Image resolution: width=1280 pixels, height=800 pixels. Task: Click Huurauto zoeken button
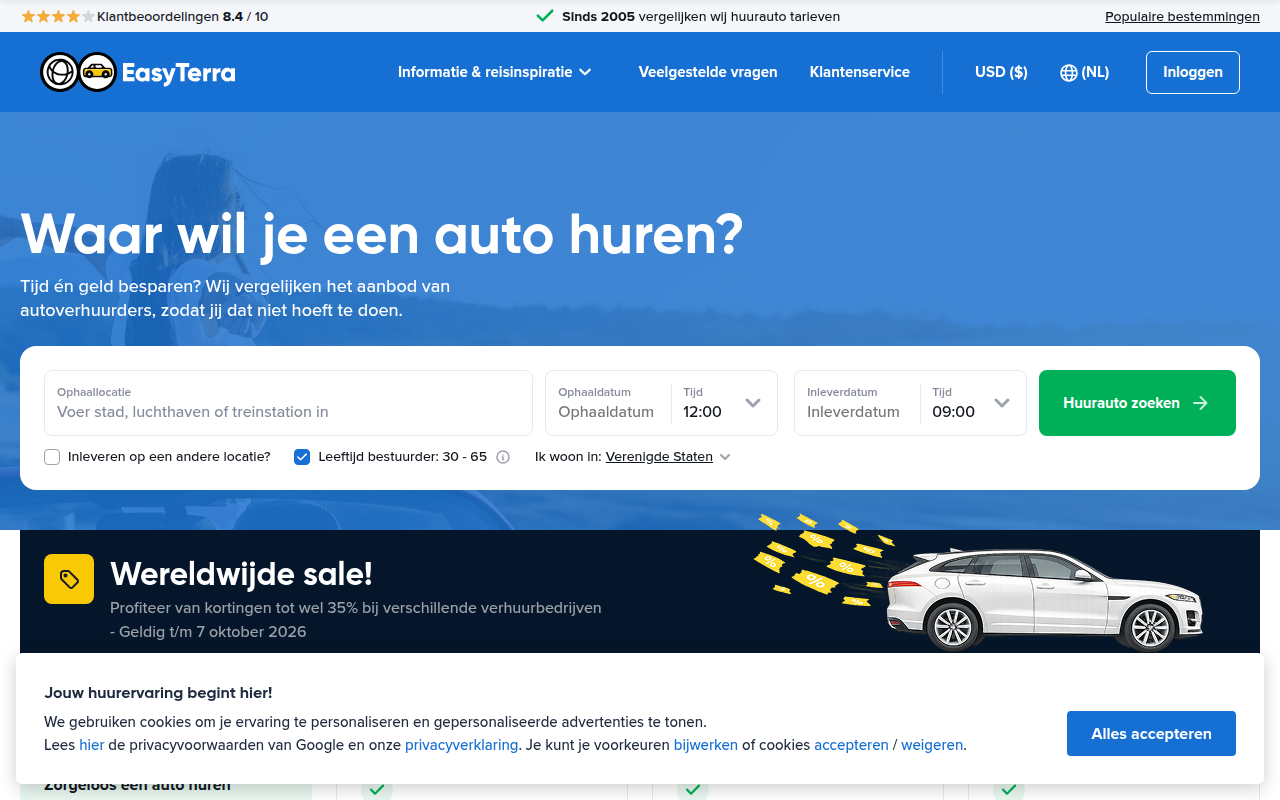click(x=1137, y=403)
